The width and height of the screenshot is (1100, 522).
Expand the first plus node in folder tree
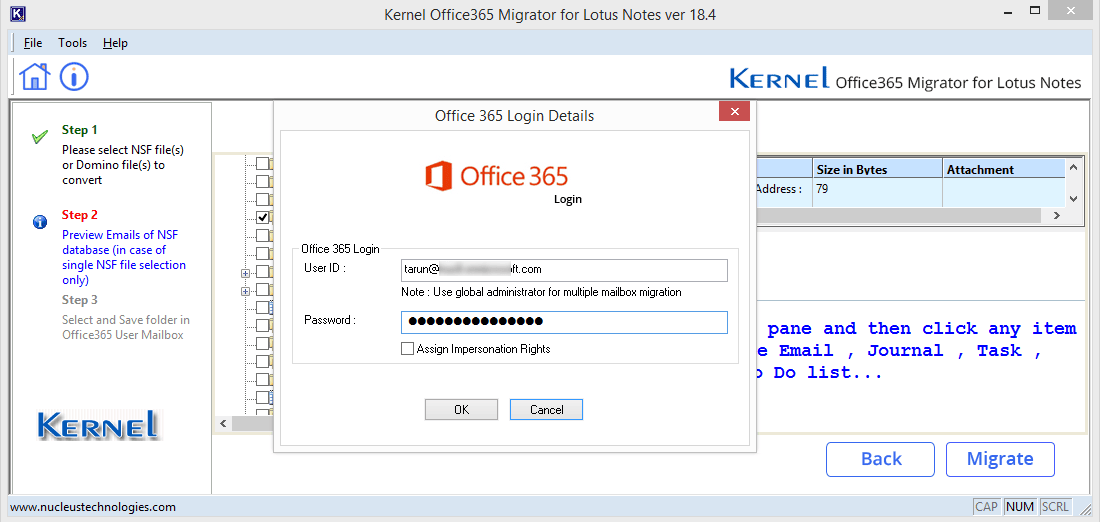click(x=246, y=273)
